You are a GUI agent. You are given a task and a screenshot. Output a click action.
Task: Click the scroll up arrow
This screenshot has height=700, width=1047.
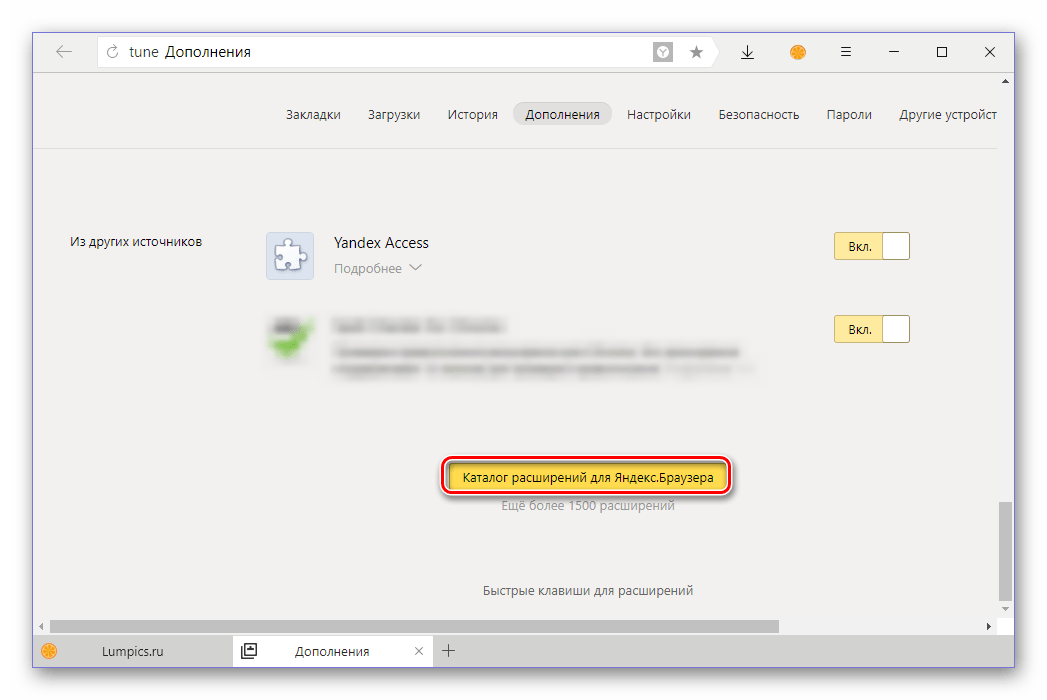point(1006,81)
